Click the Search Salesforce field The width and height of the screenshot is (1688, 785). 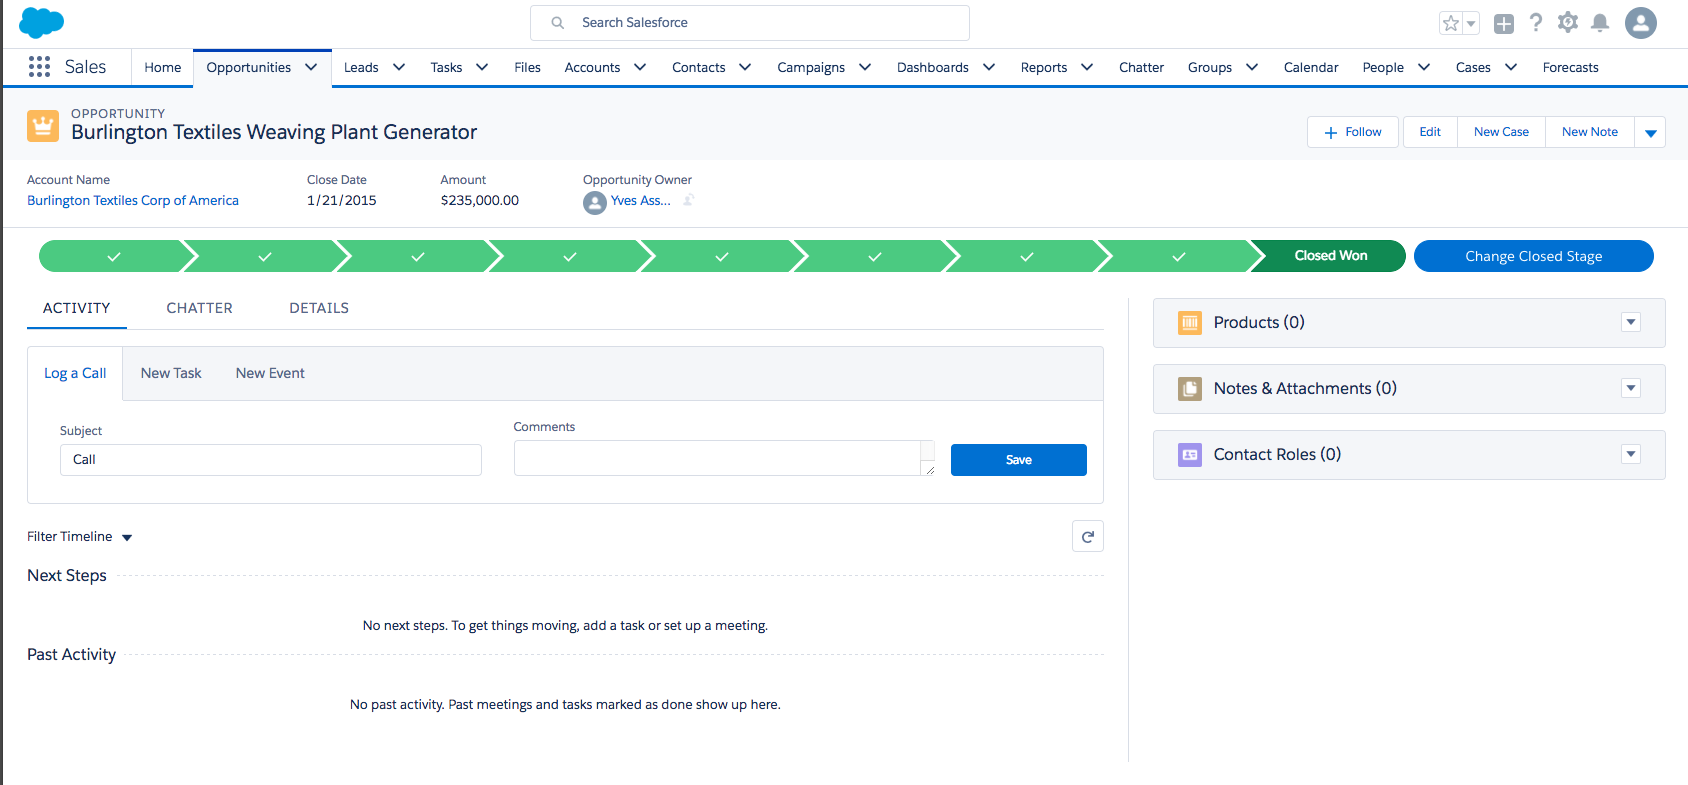click(750, 23)
